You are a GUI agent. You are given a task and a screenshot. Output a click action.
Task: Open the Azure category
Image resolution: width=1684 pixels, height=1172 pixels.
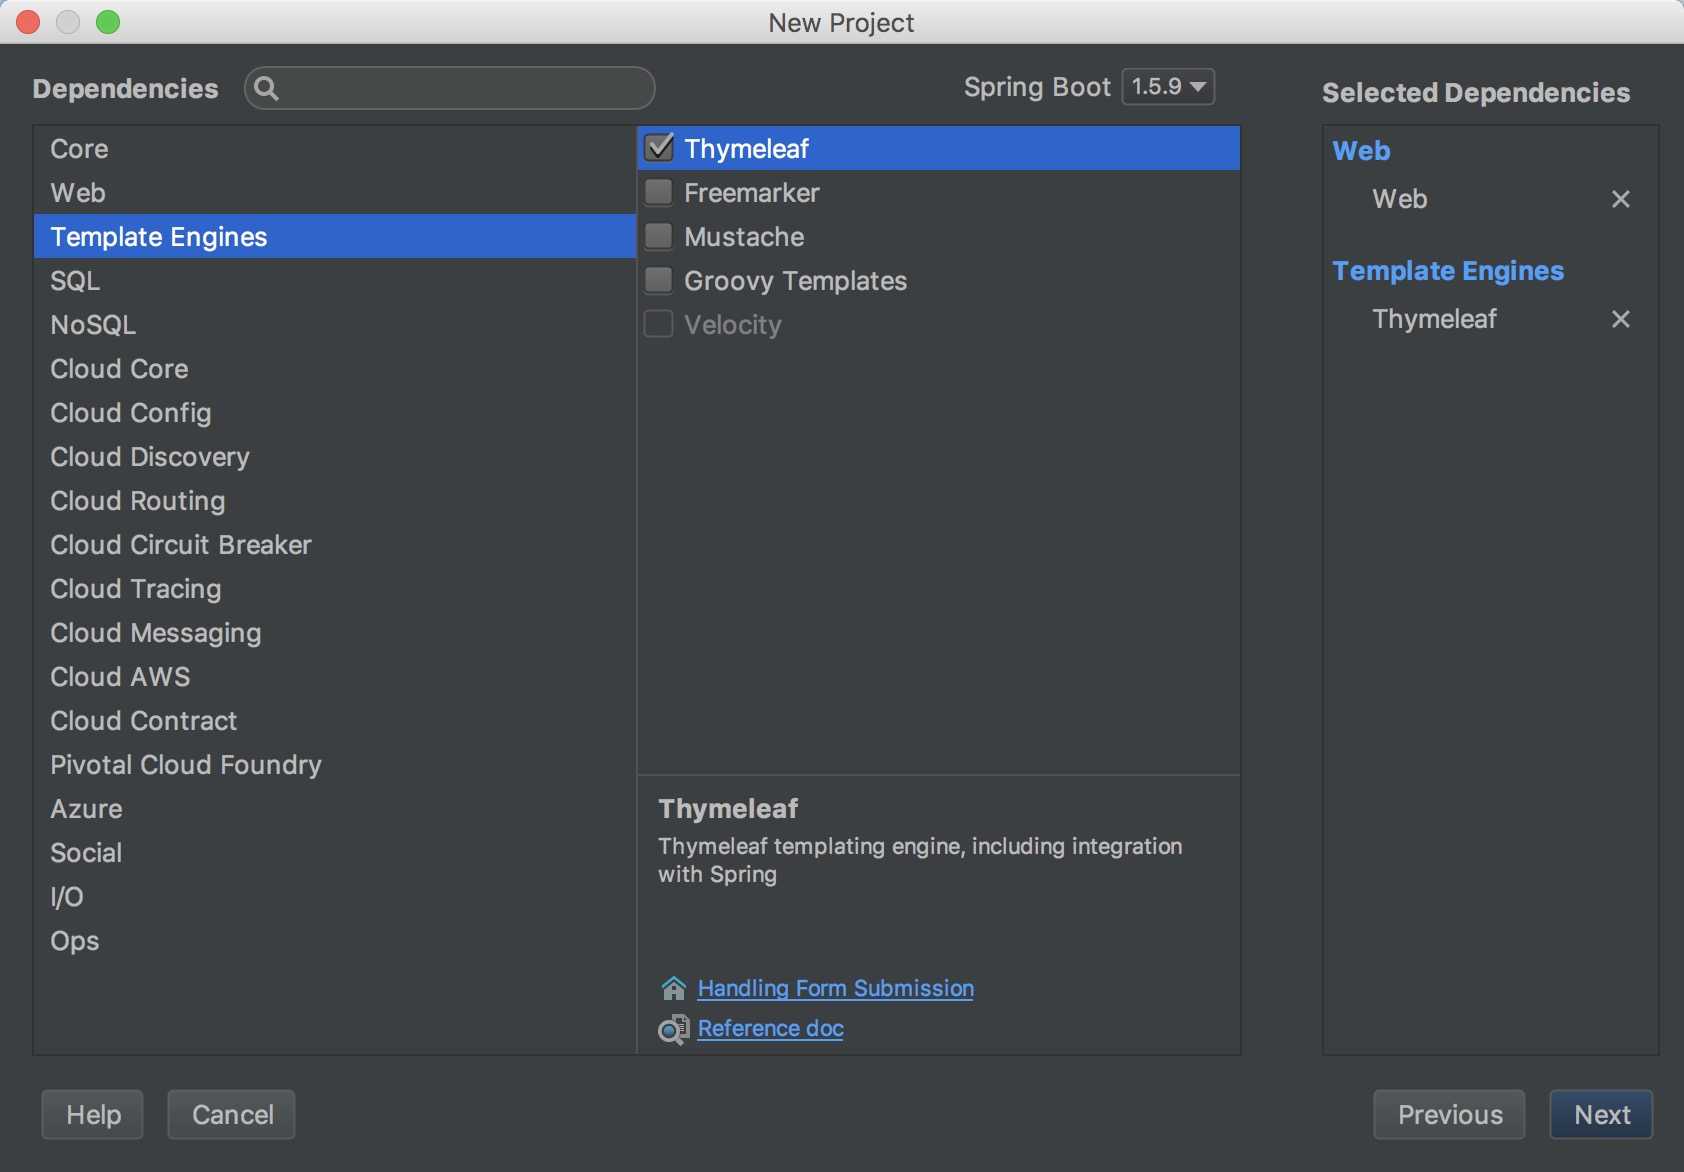point(335,808)
